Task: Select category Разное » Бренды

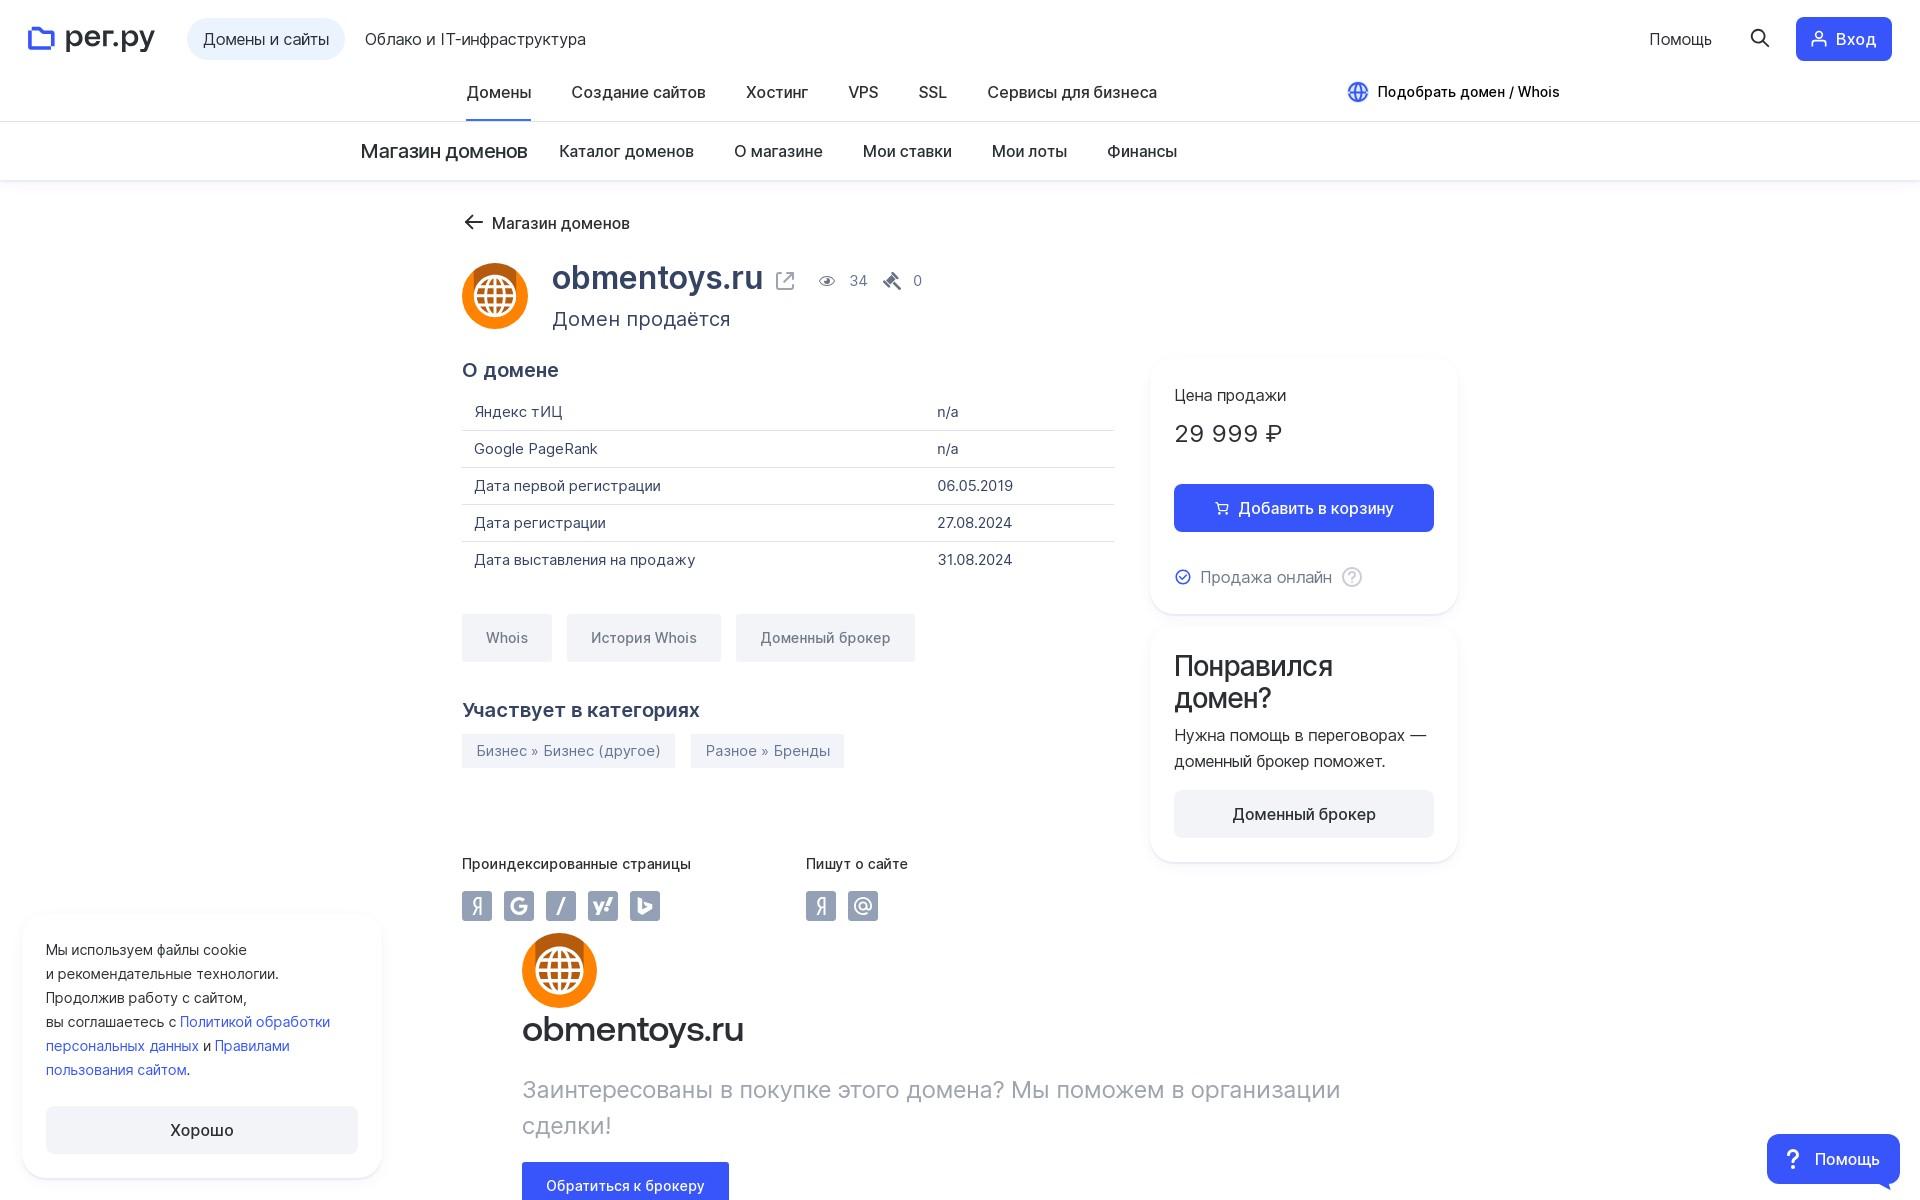Action: (x=767, y=751)
